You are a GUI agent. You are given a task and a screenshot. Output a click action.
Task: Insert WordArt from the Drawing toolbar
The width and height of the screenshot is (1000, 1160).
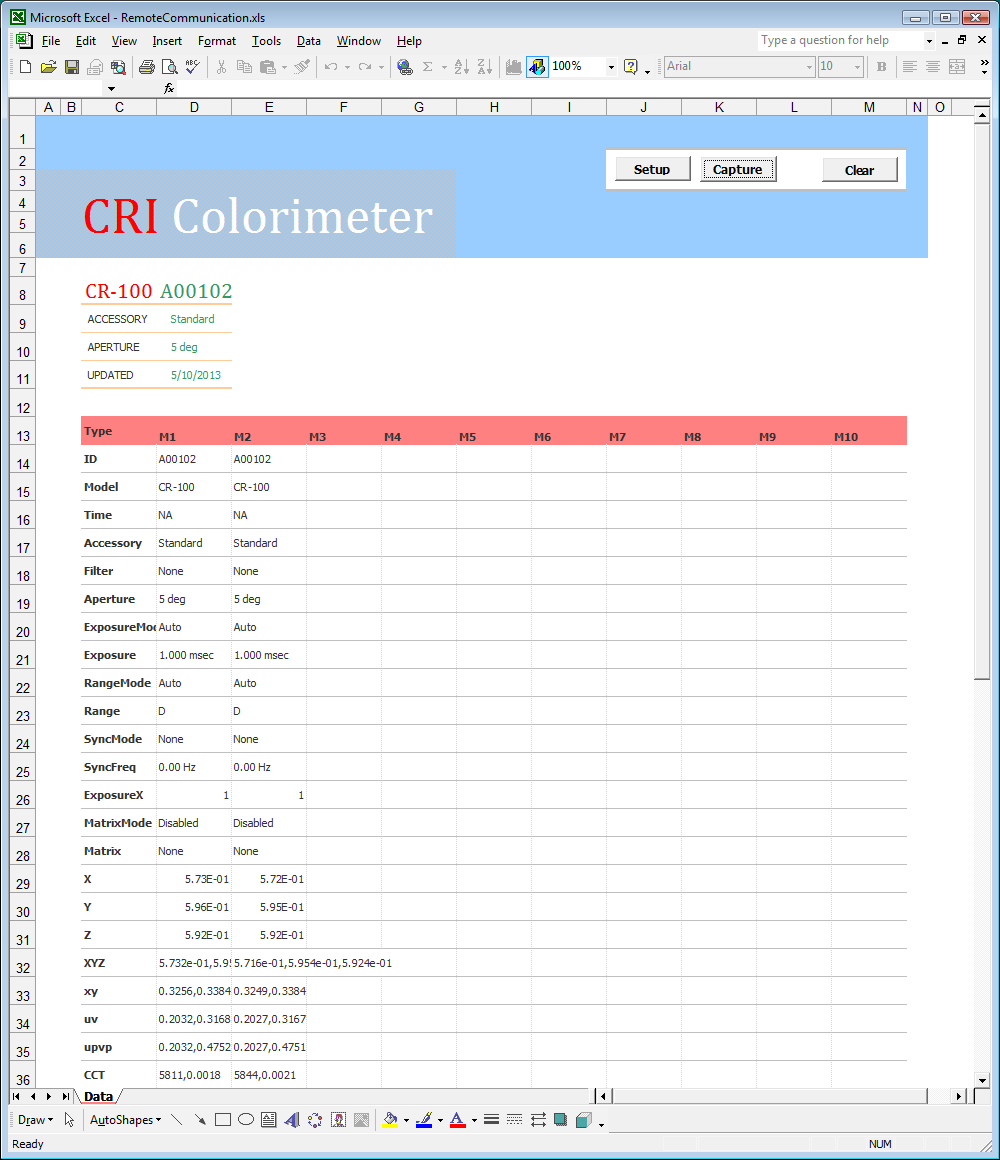[292, 1120]
